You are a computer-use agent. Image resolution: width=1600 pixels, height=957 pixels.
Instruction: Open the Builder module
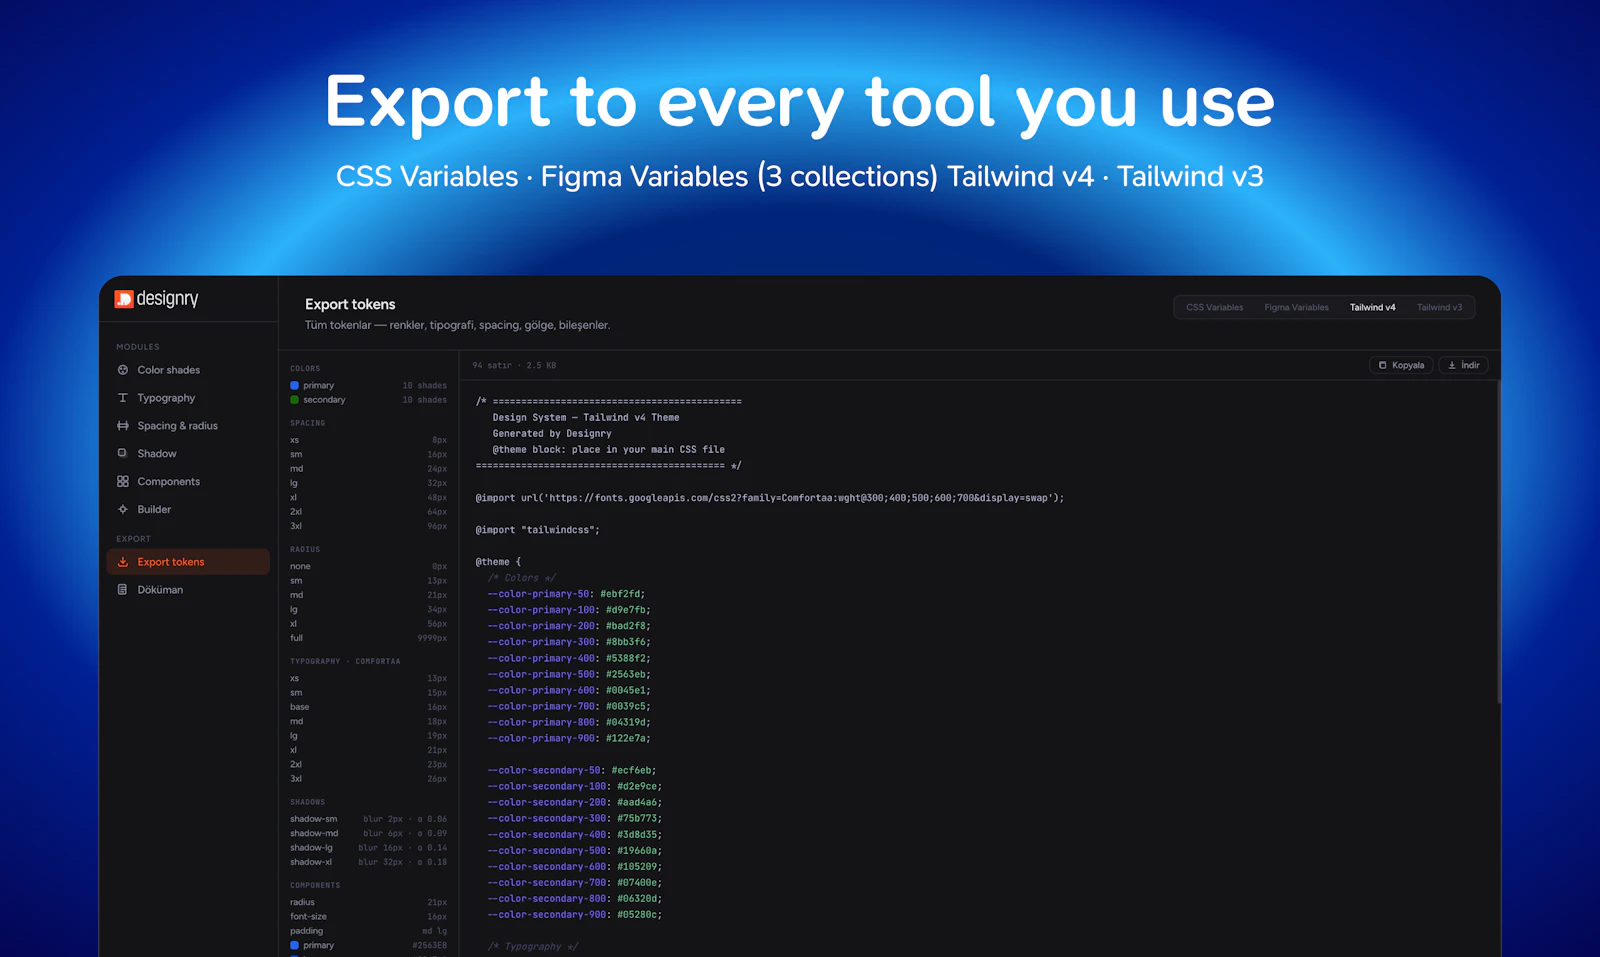click(x=188, y=510)
